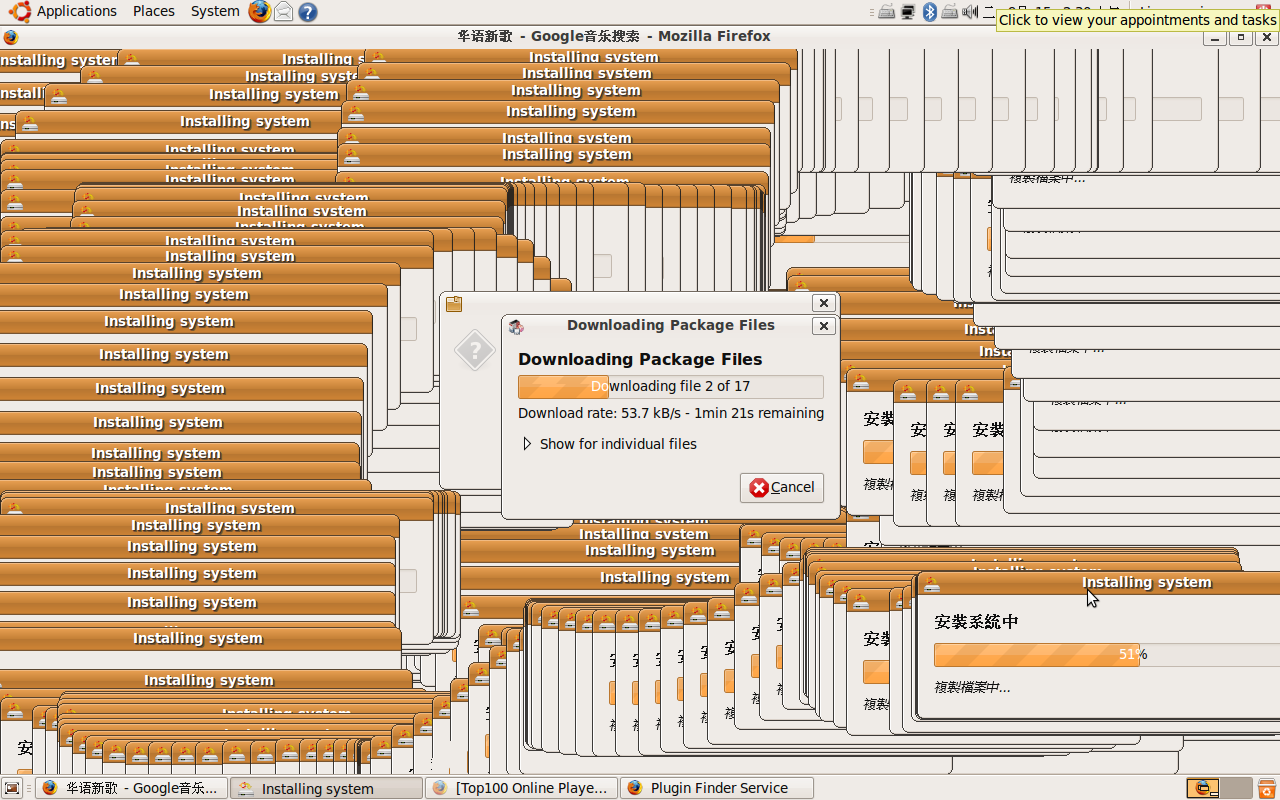Open the Applications menu
The width and height of the screenshot is (1280, 800).
pyautogui.click(x=76, y=11)
